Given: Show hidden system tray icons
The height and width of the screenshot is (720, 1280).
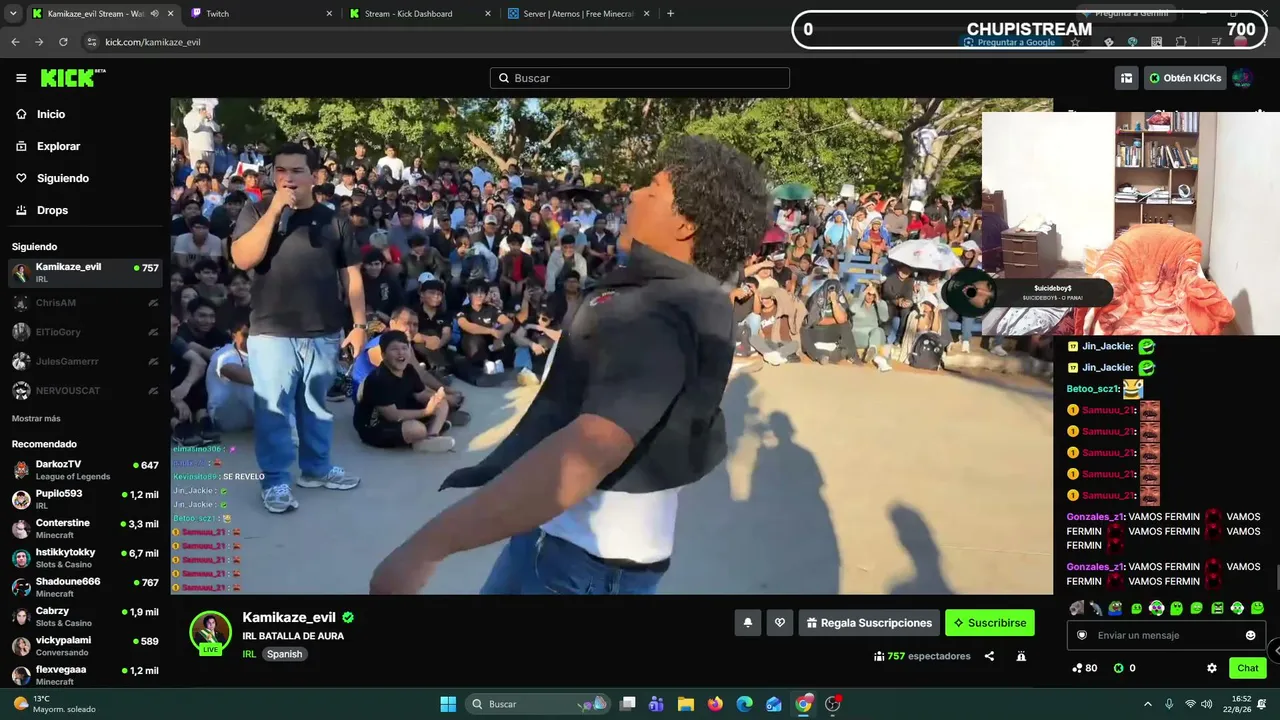Looking at the screenshot, I should pyautogui.click(x=1147, y=704).
